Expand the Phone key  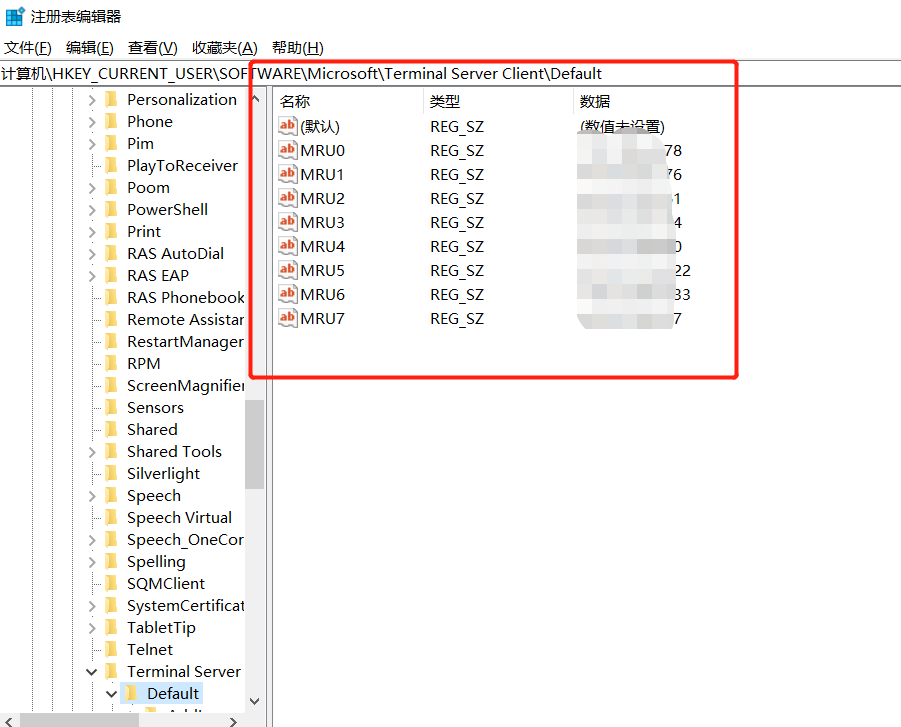tap(92, 122)
